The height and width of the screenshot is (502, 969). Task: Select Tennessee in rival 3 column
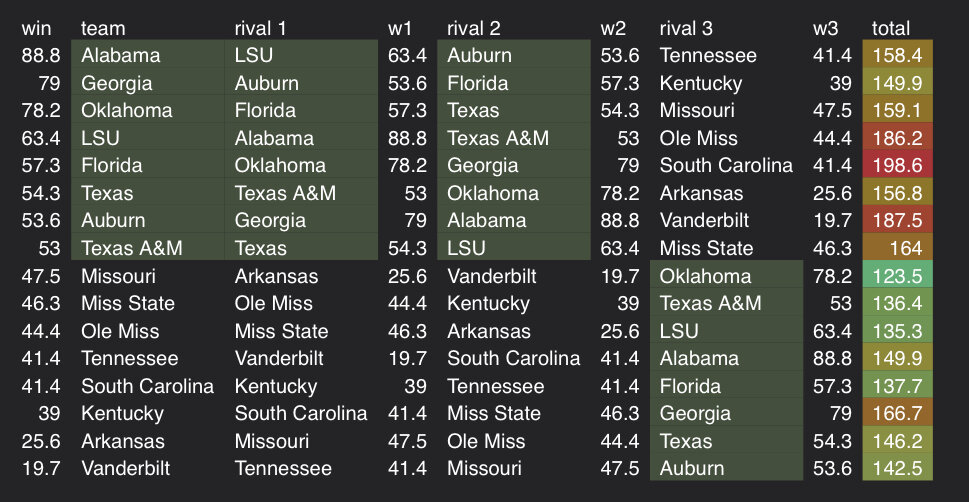pos(708,55)
